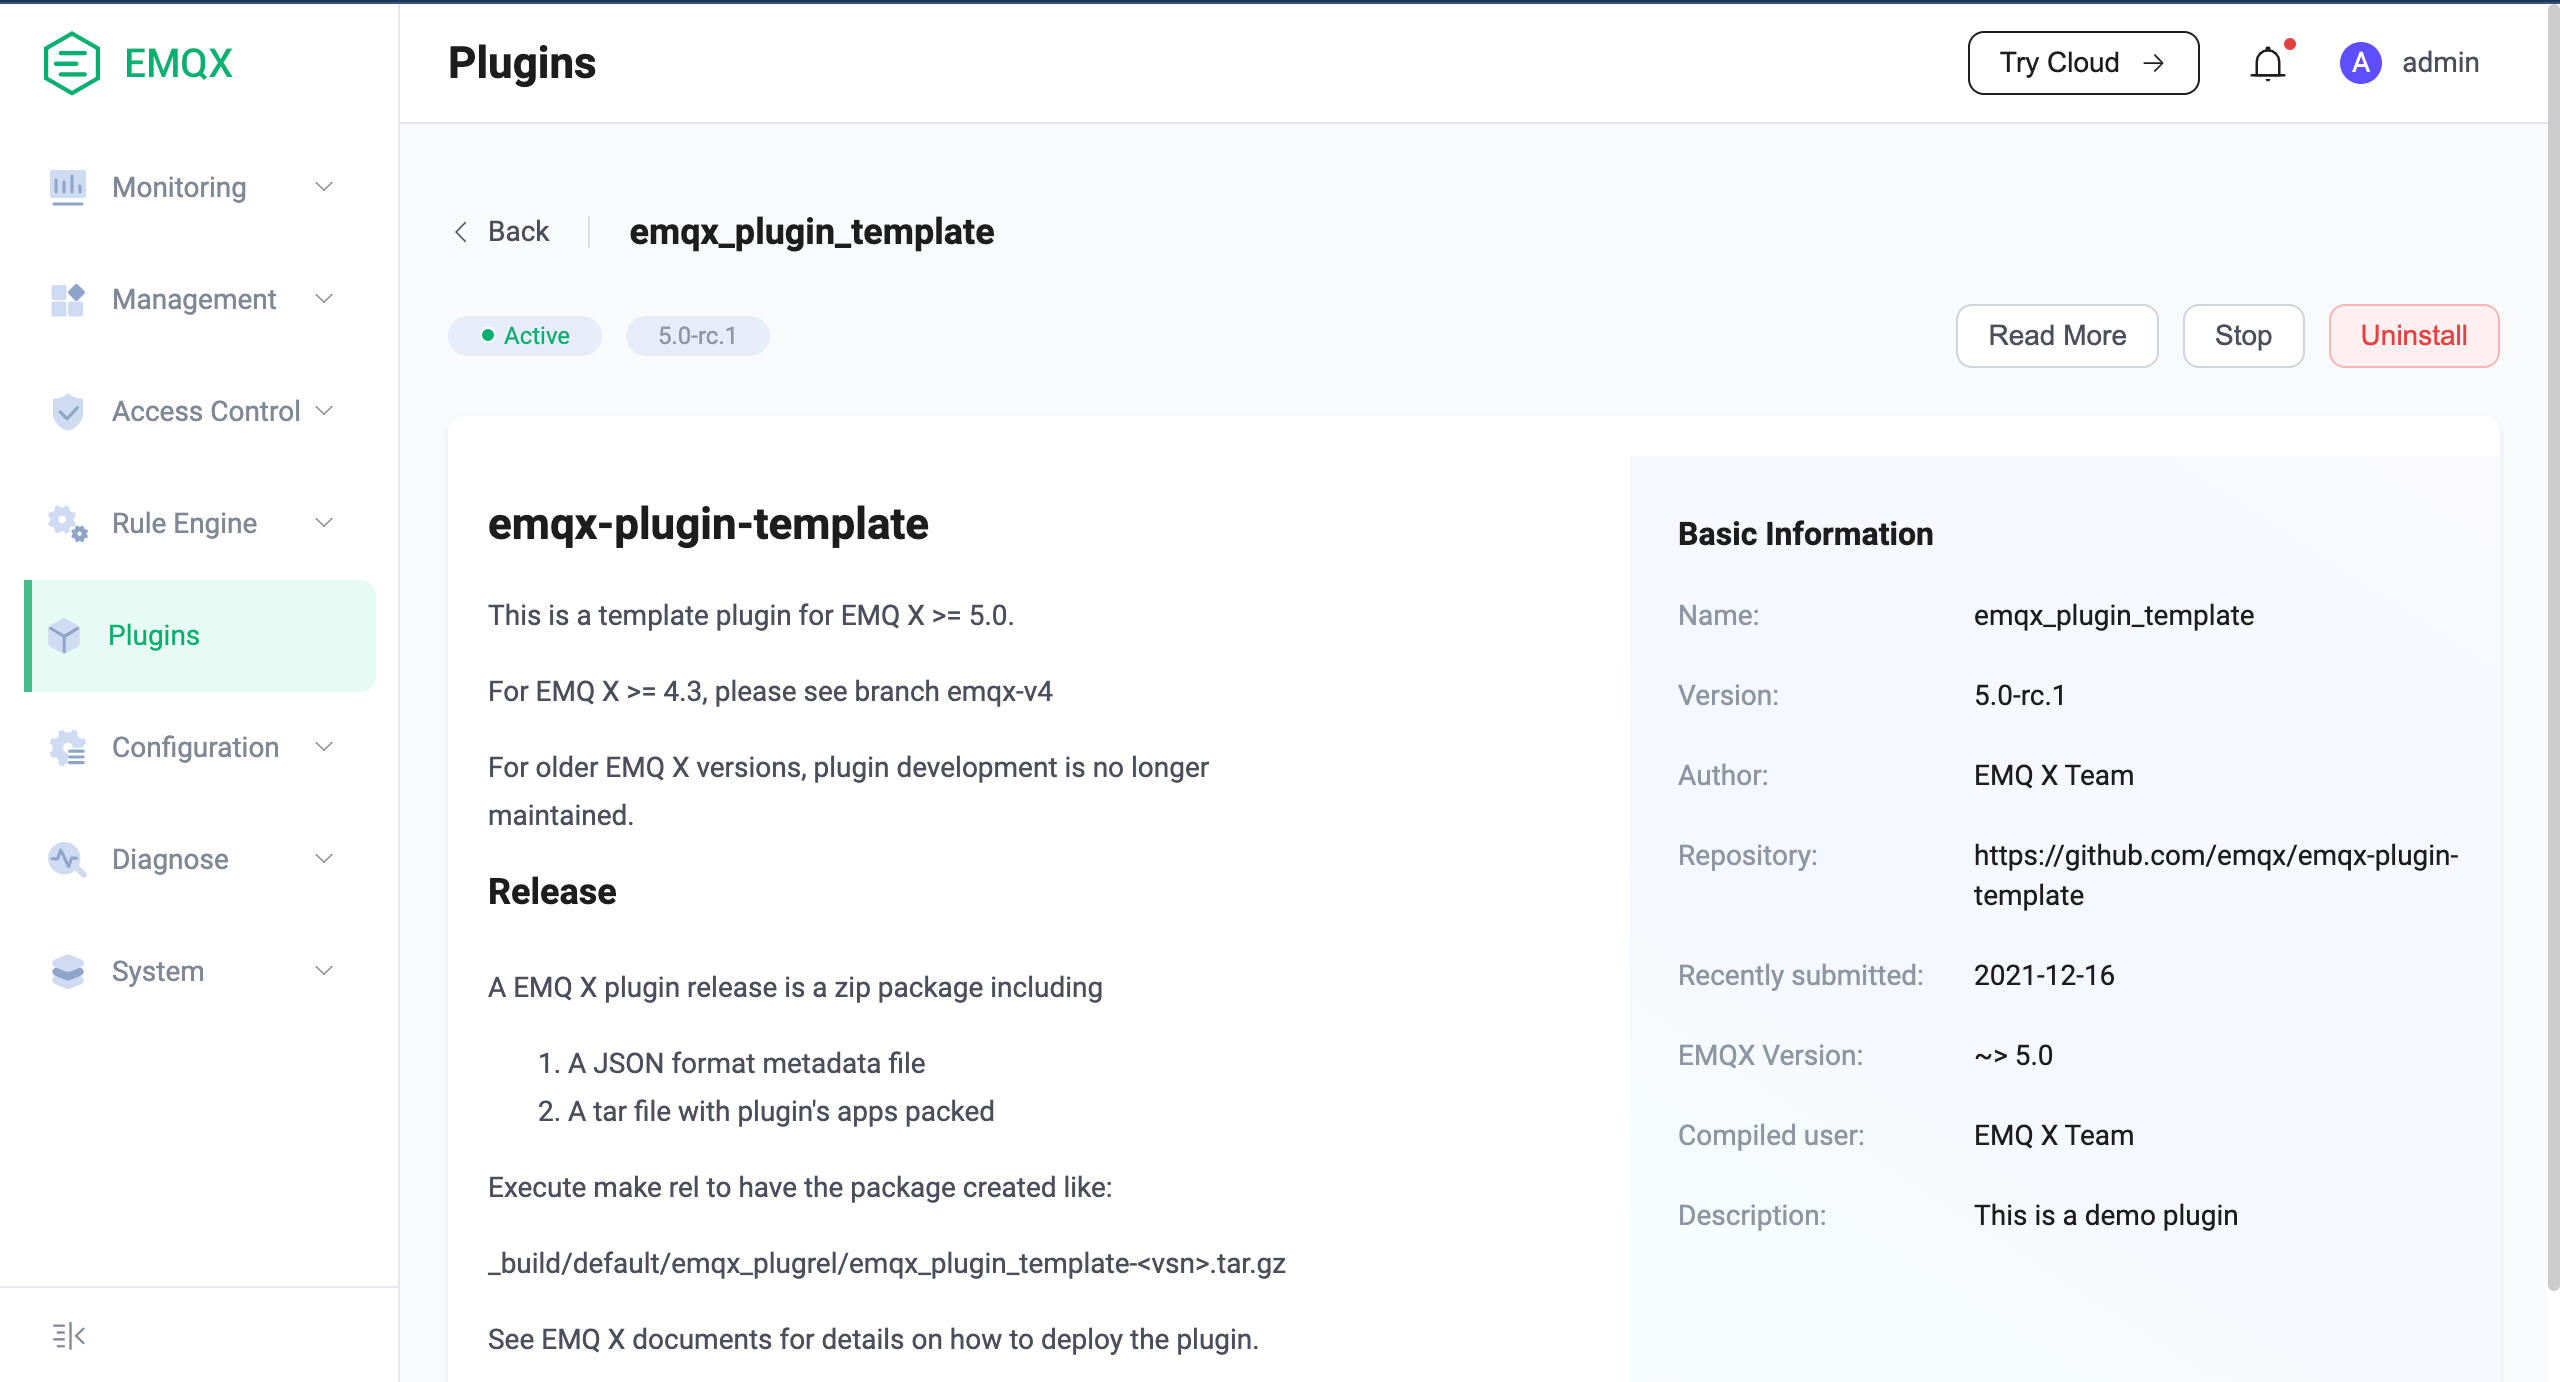The width and height of the screenshot is (2560, 1382).
Task: Click the 5.0-rc.1 version tag
Action: point(697,336)
